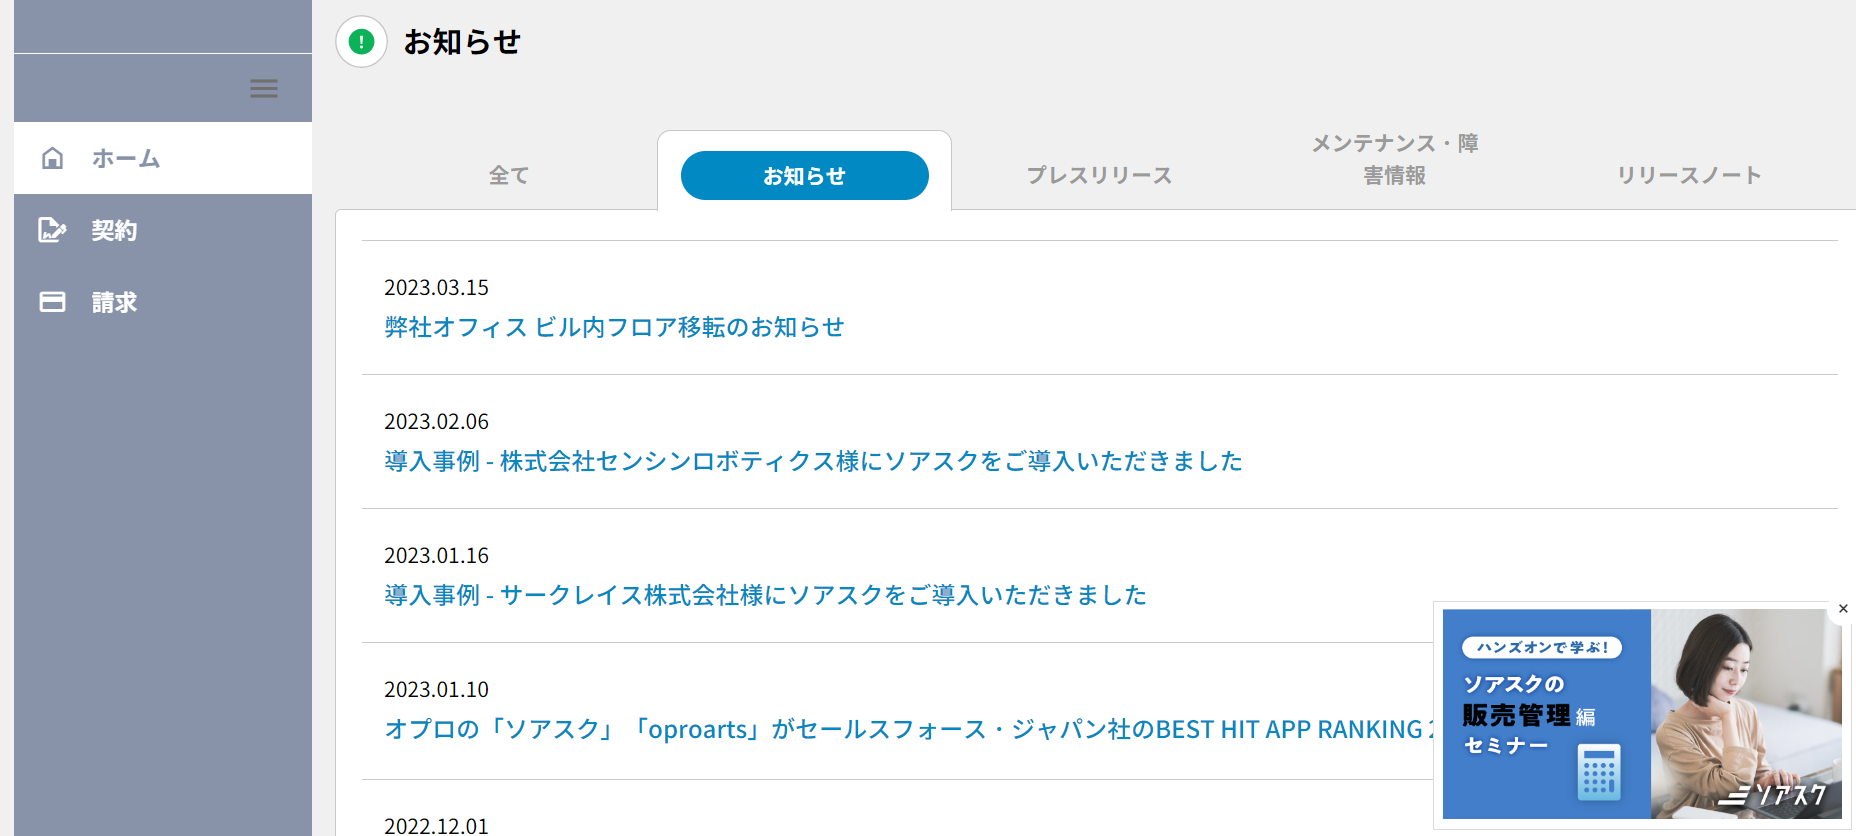Open the 請求 menu item
This screenshot has height=836, width=1856.
[x=114, y=302]
